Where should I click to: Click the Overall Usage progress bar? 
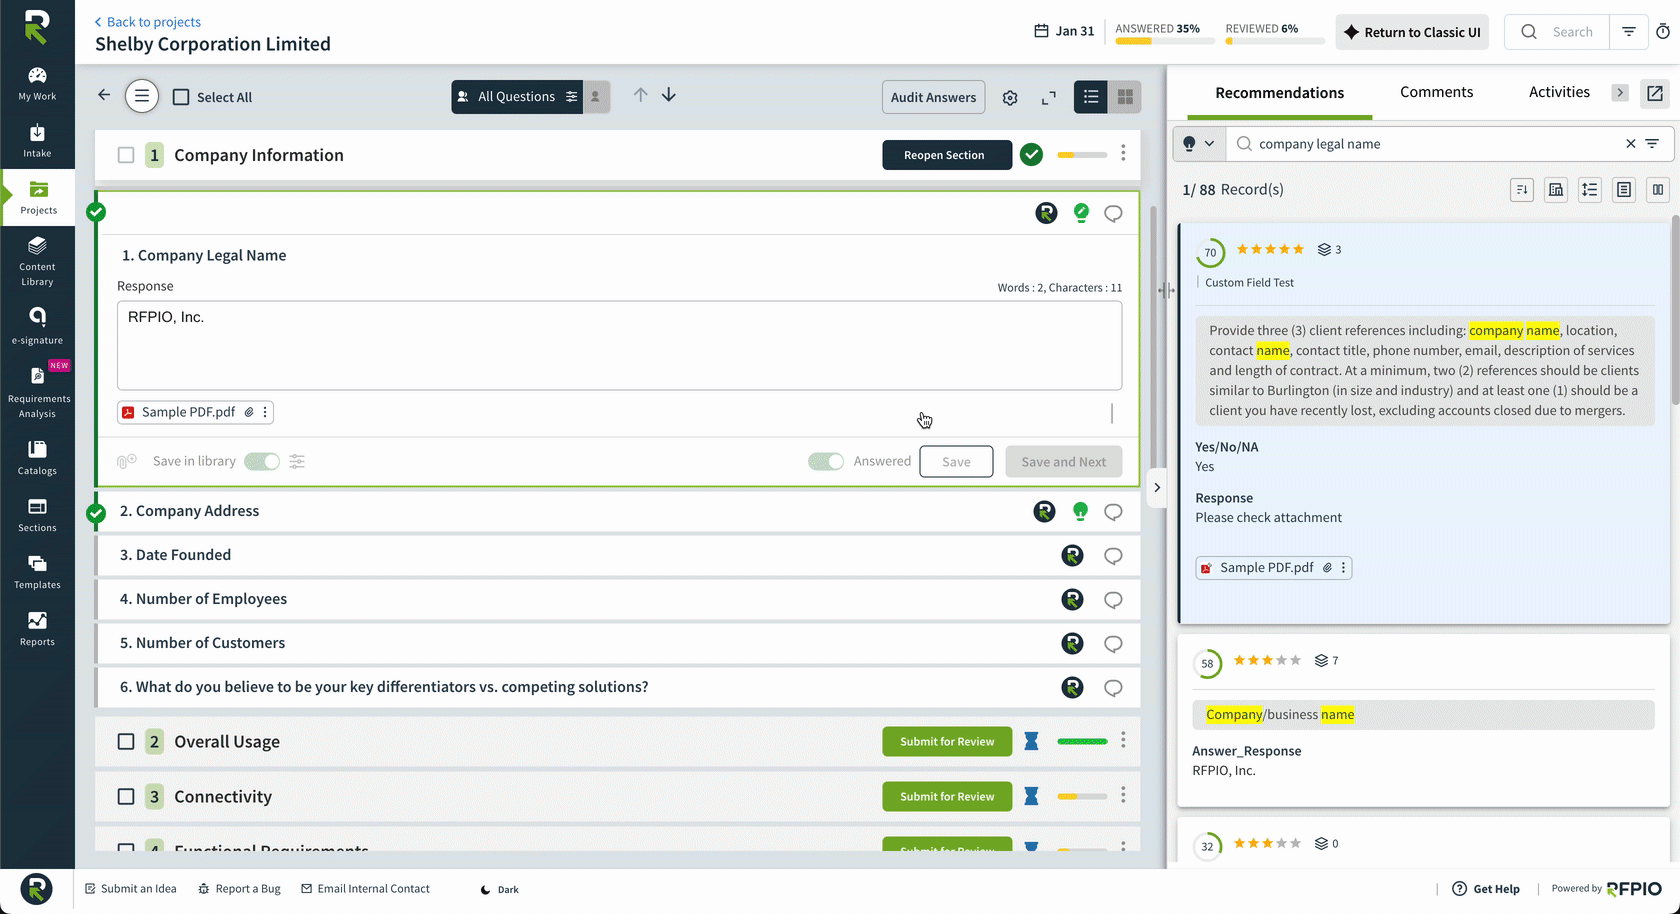tap(1082, 742)
